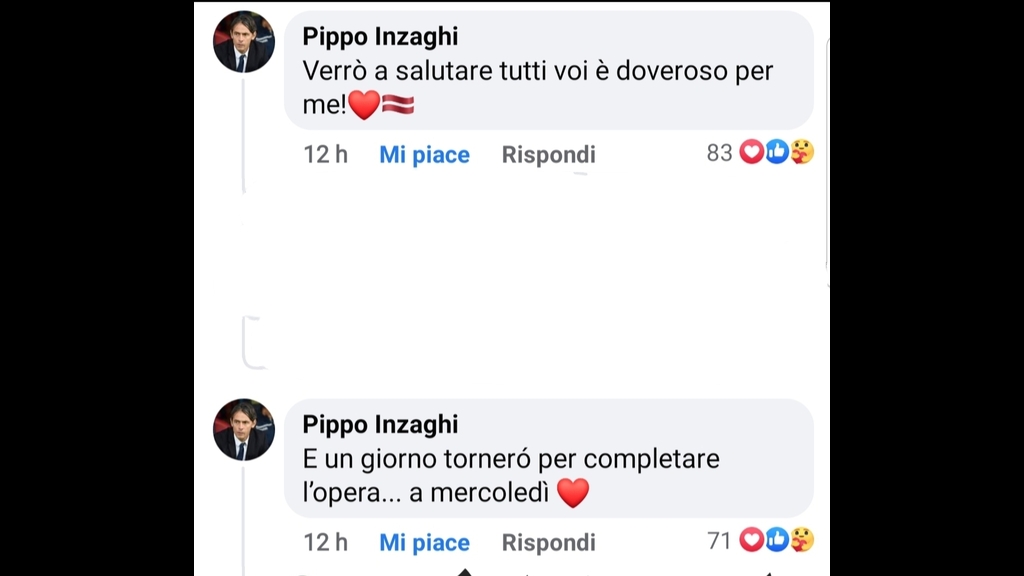Click the heart reaction icon beside count 71
The width and height of the screenshot is (1024, 576).
[752, 540]
